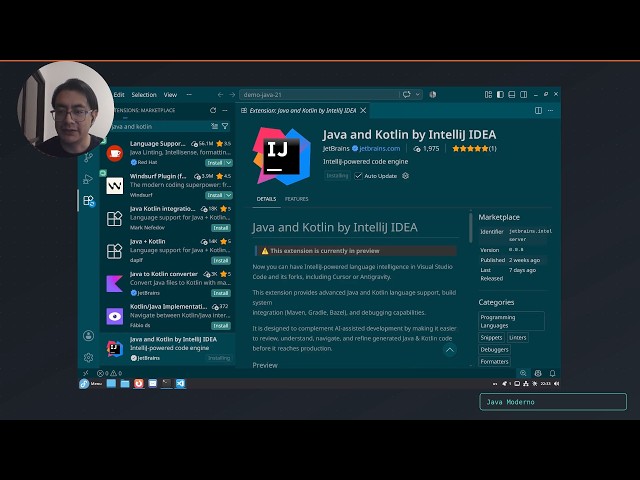Viewport: 640px width, 480px height.
Task: Refresh the Extensions Marketplace list
Action: click(213, 110)
